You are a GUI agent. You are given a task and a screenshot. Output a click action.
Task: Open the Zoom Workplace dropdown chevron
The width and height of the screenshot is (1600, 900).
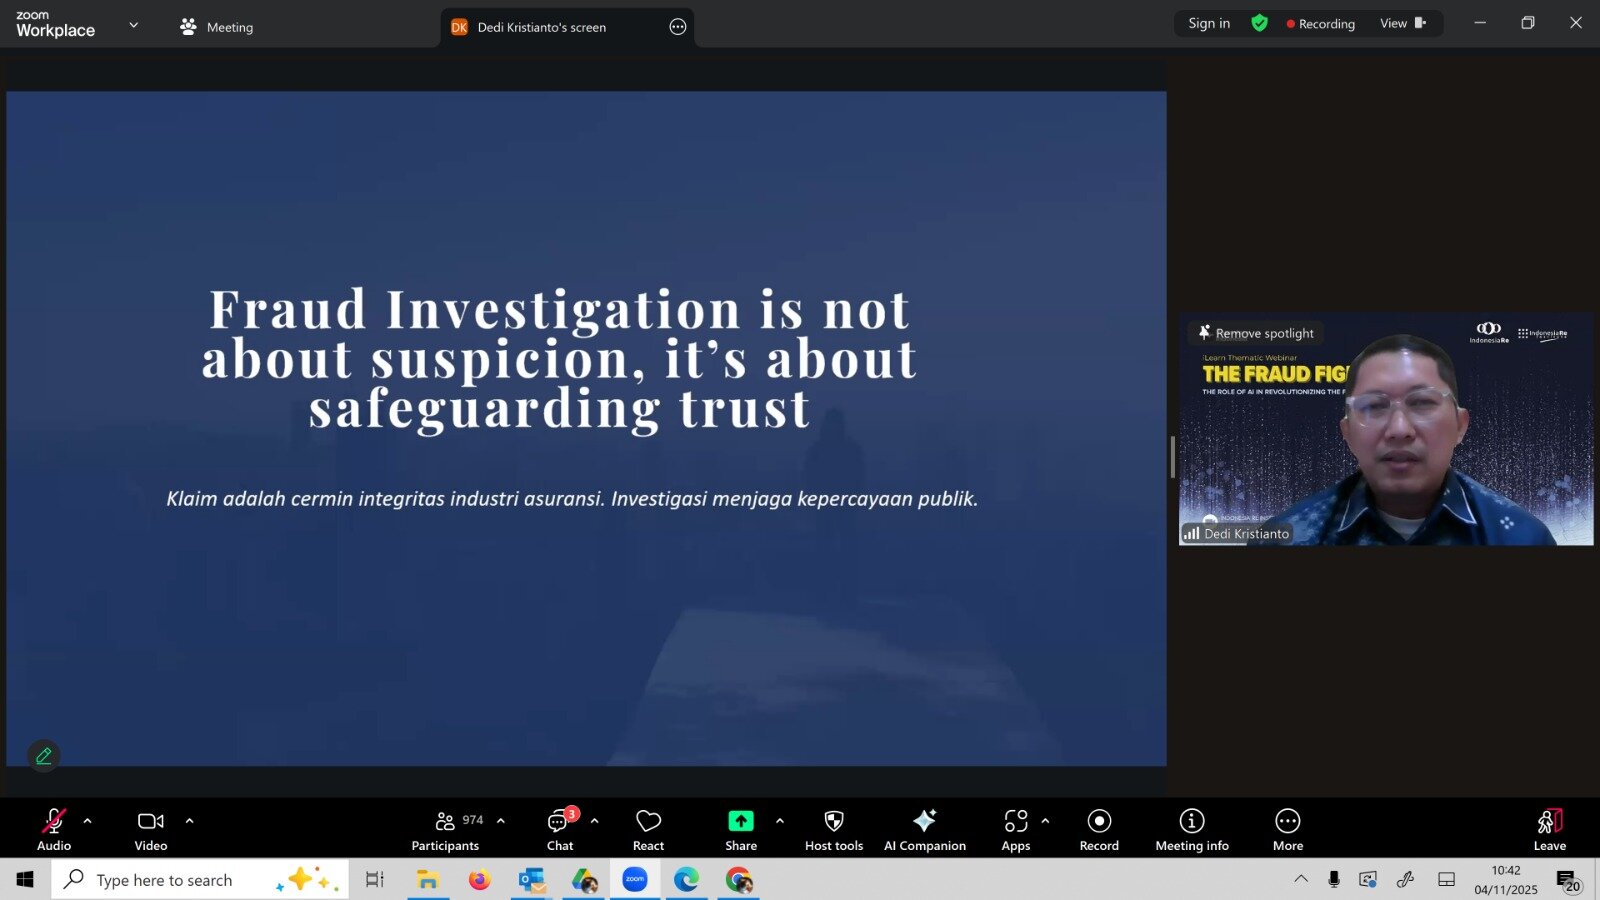134,25
